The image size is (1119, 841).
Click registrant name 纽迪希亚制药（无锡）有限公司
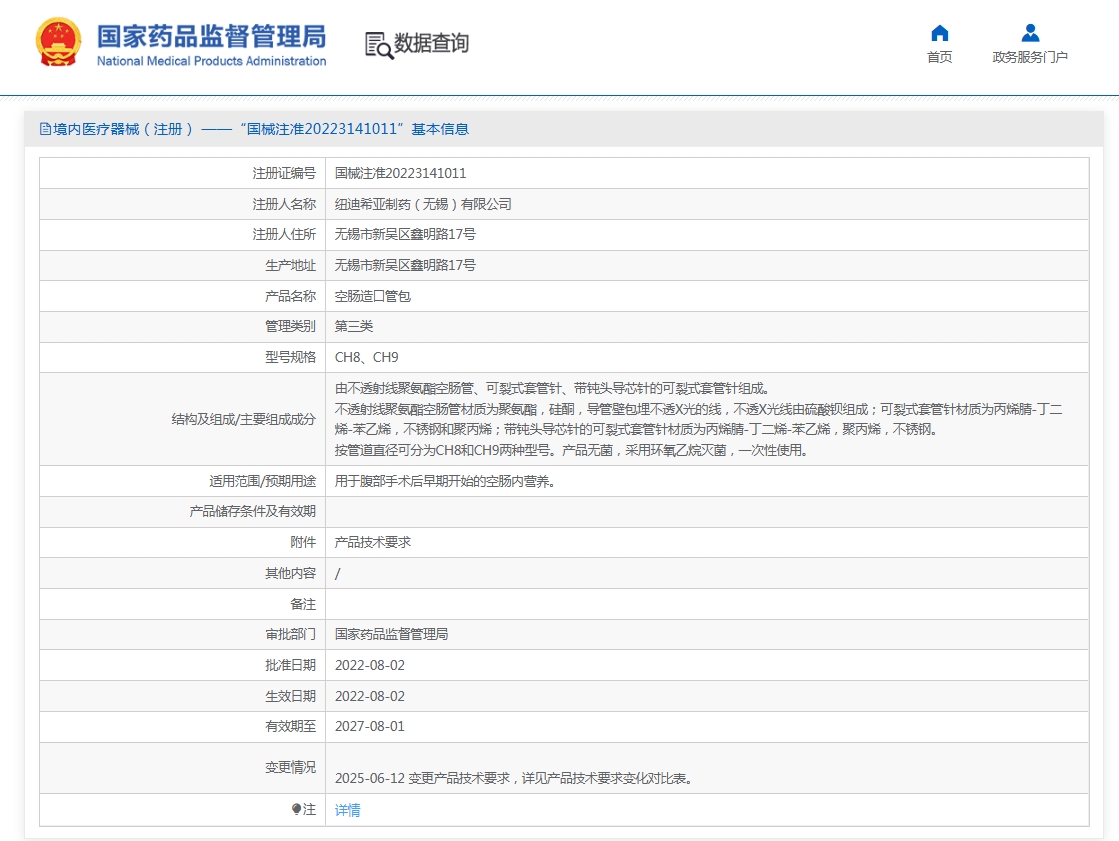(423, 204)
